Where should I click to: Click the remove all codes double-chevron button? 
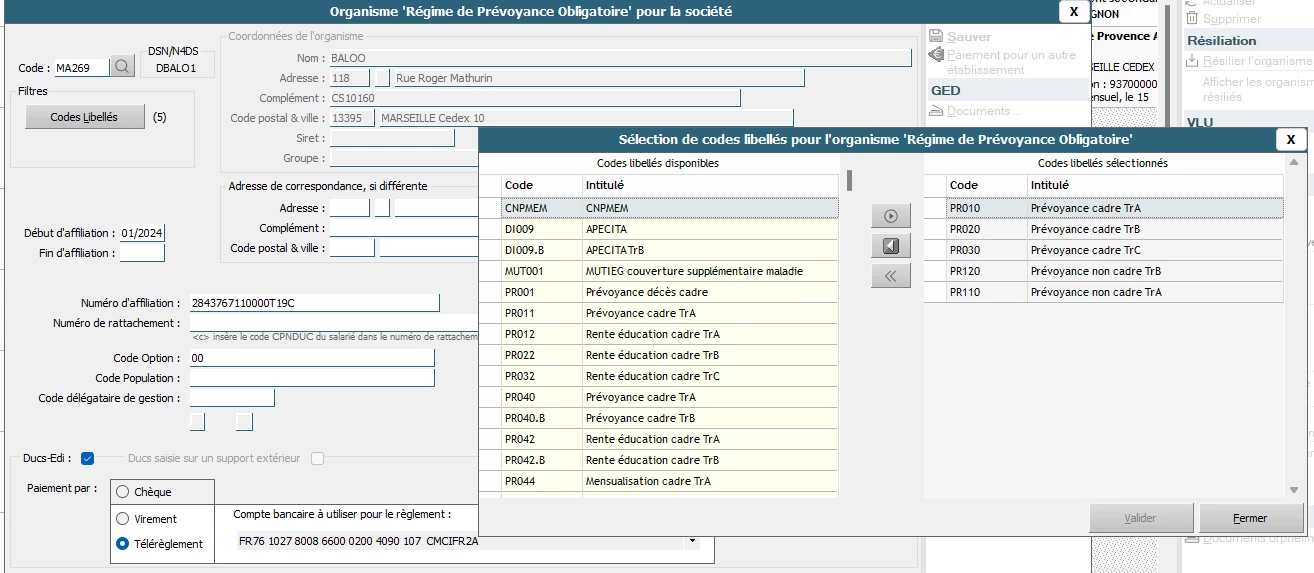[890, 276]
